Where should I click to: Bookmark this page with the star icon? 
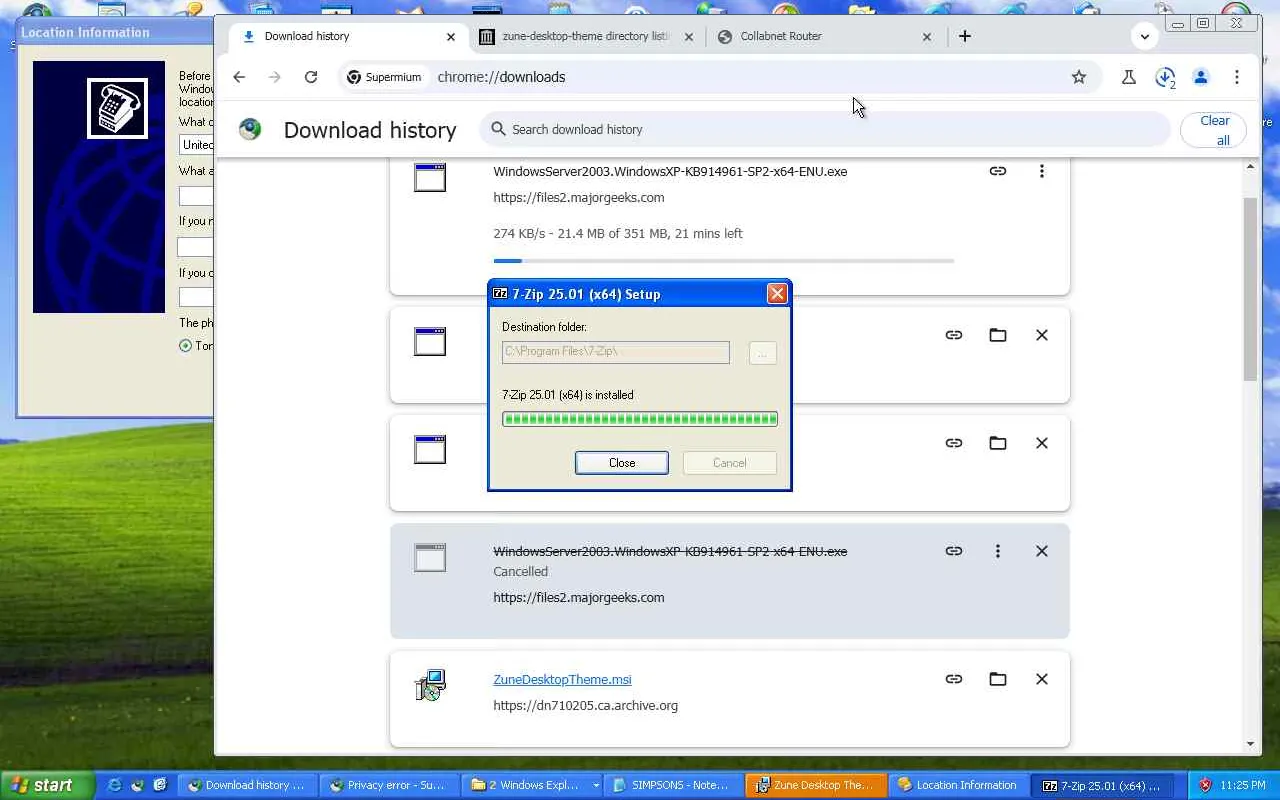tap(1079, 77)
